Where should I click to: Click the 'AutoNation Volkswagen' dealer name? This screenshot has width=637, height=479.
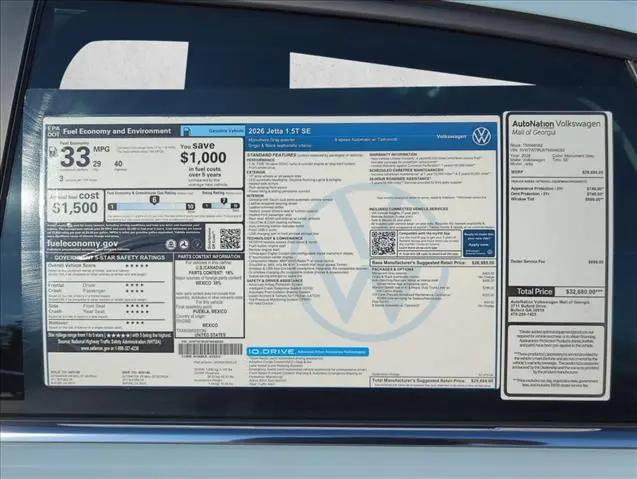coord(556,124)
